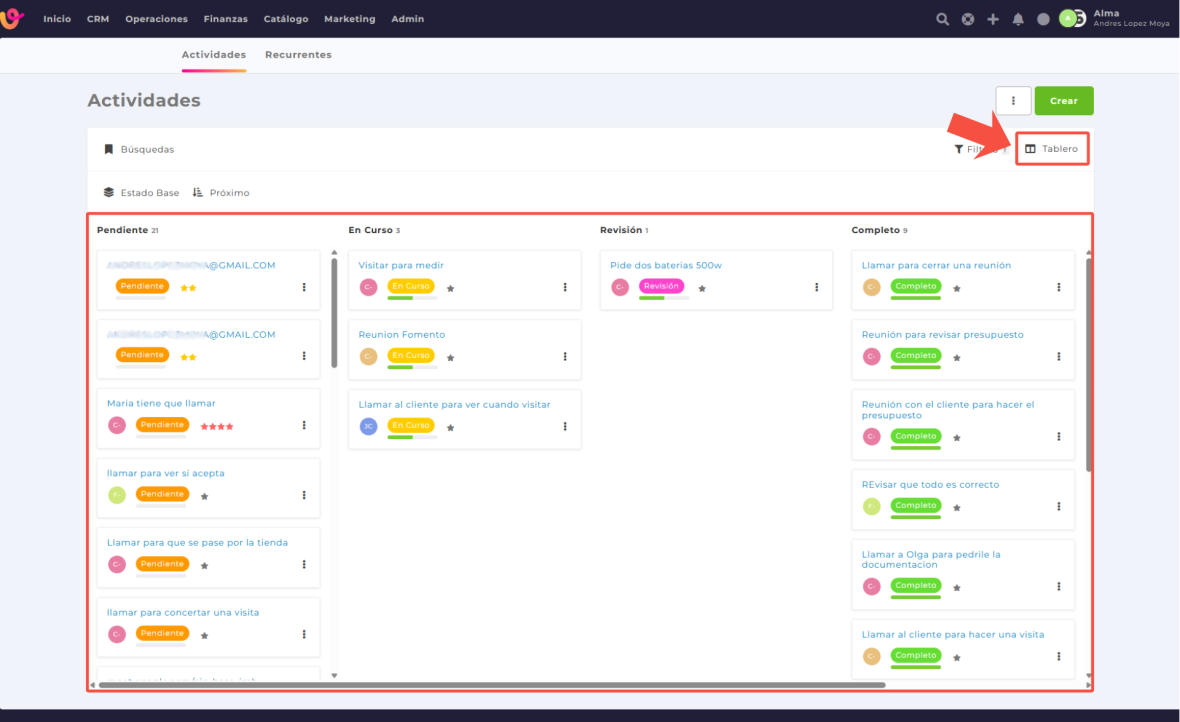The width and height of the screenshot is (1180, 722).
Task: Toggle star on 'REvisar que todo es correcto'
Action: coord(957,508)
